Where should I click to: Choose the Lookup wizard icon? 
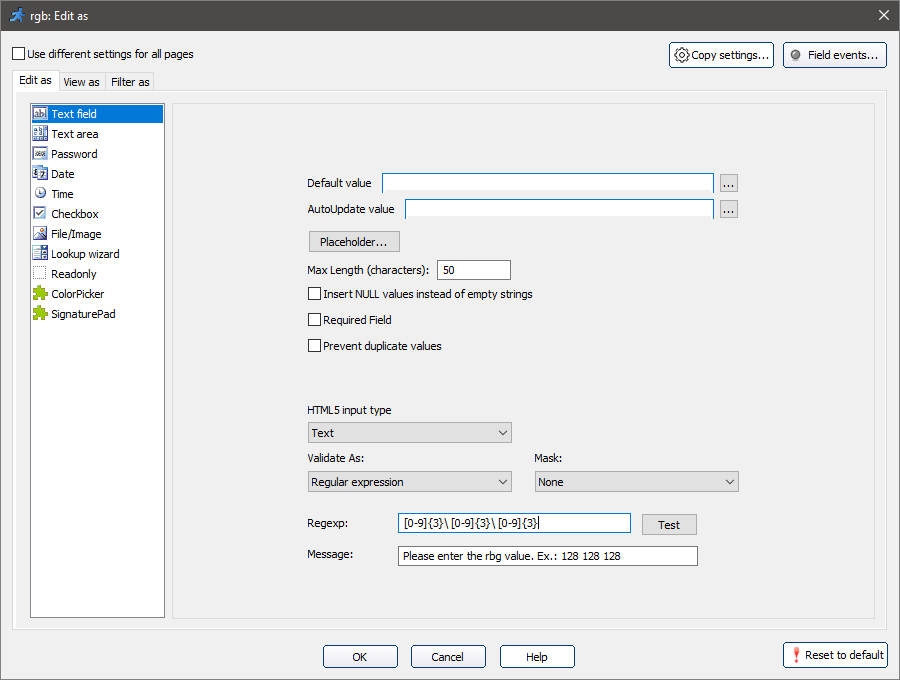40,254
